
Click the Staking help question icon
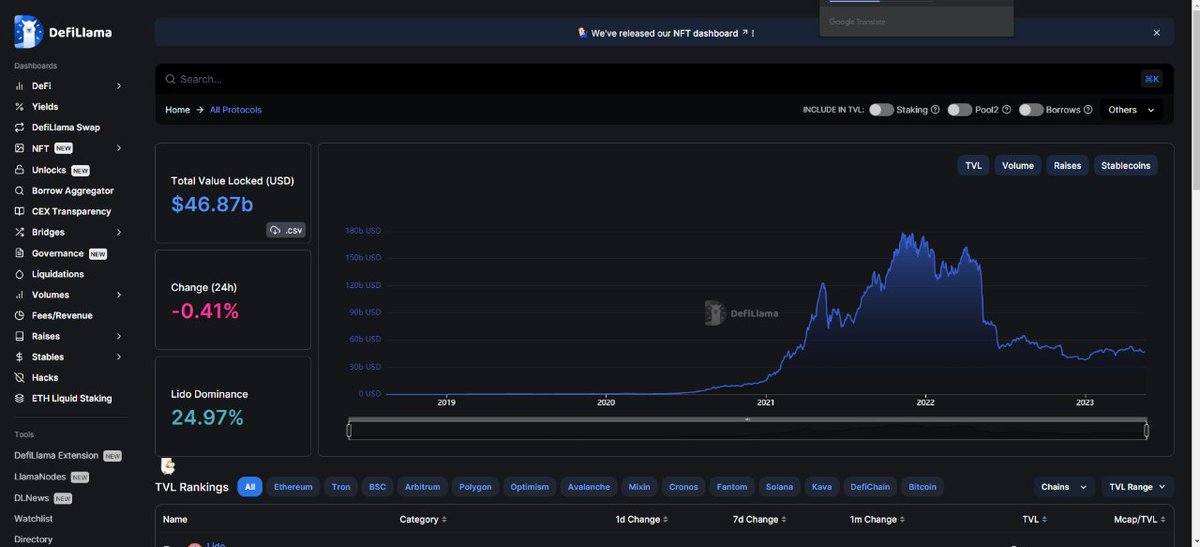click(x=935, y=110)
